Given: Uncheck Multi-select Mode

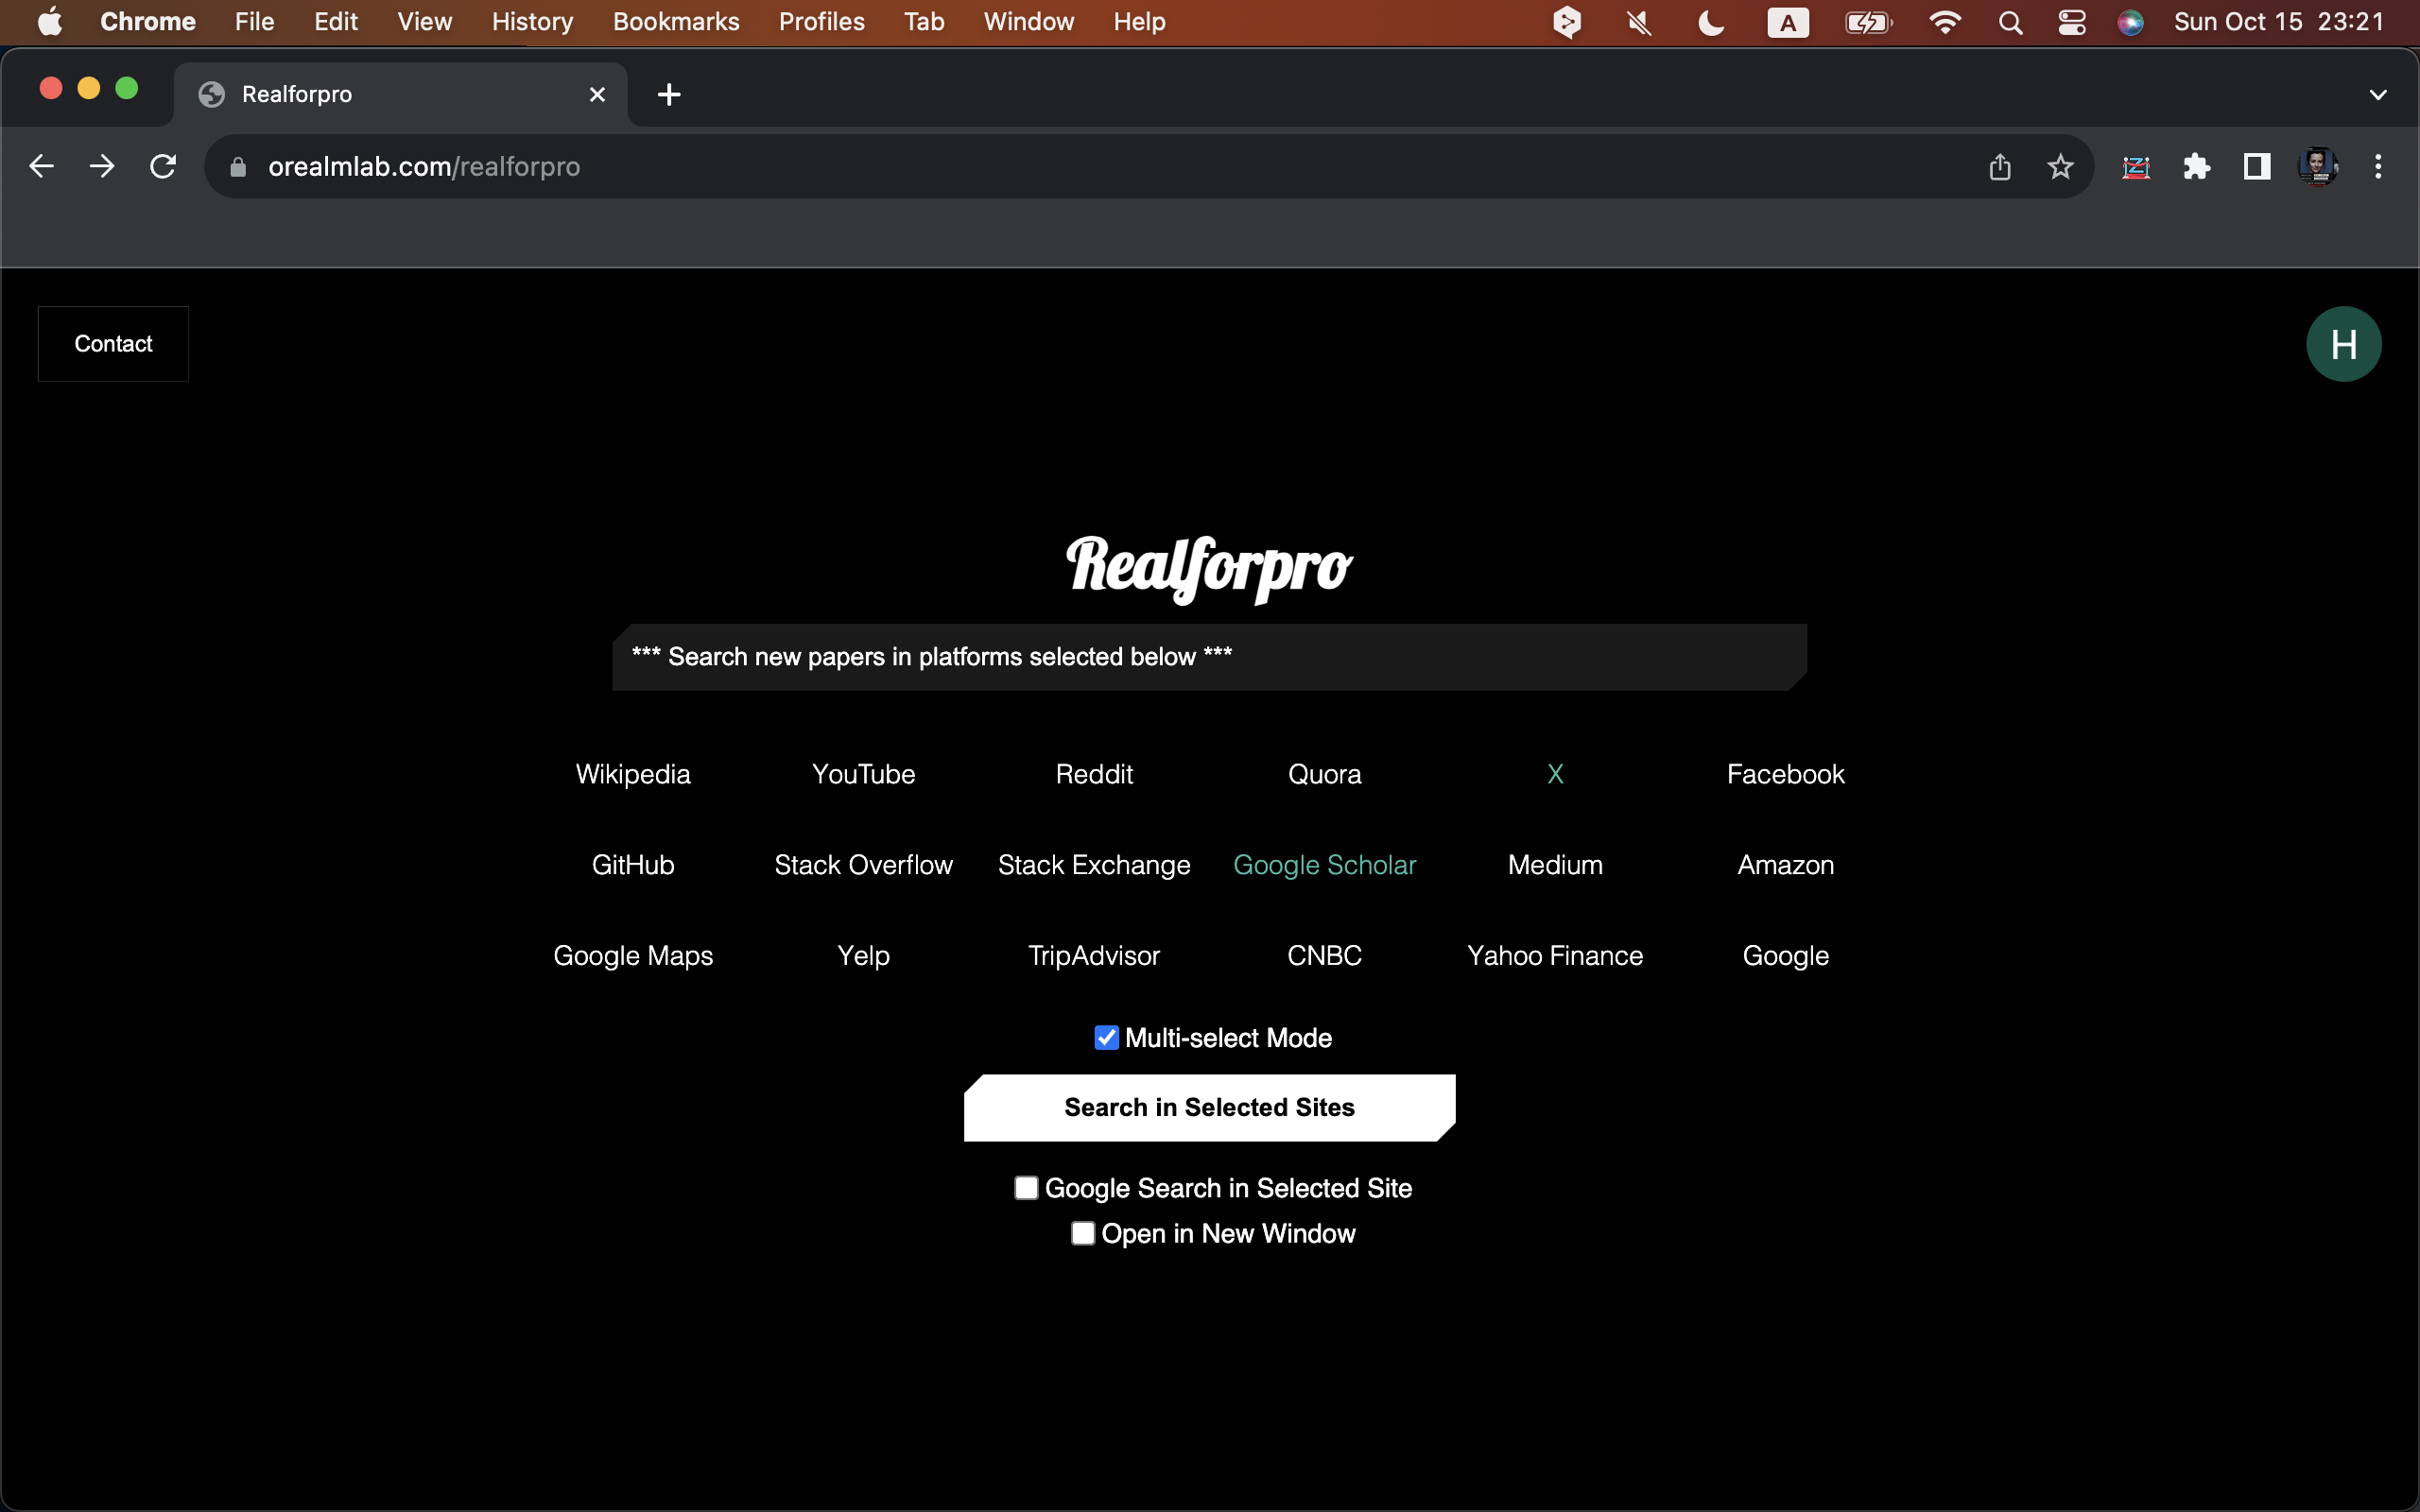Looking at the screenshot, I should coord(1106,1038).
